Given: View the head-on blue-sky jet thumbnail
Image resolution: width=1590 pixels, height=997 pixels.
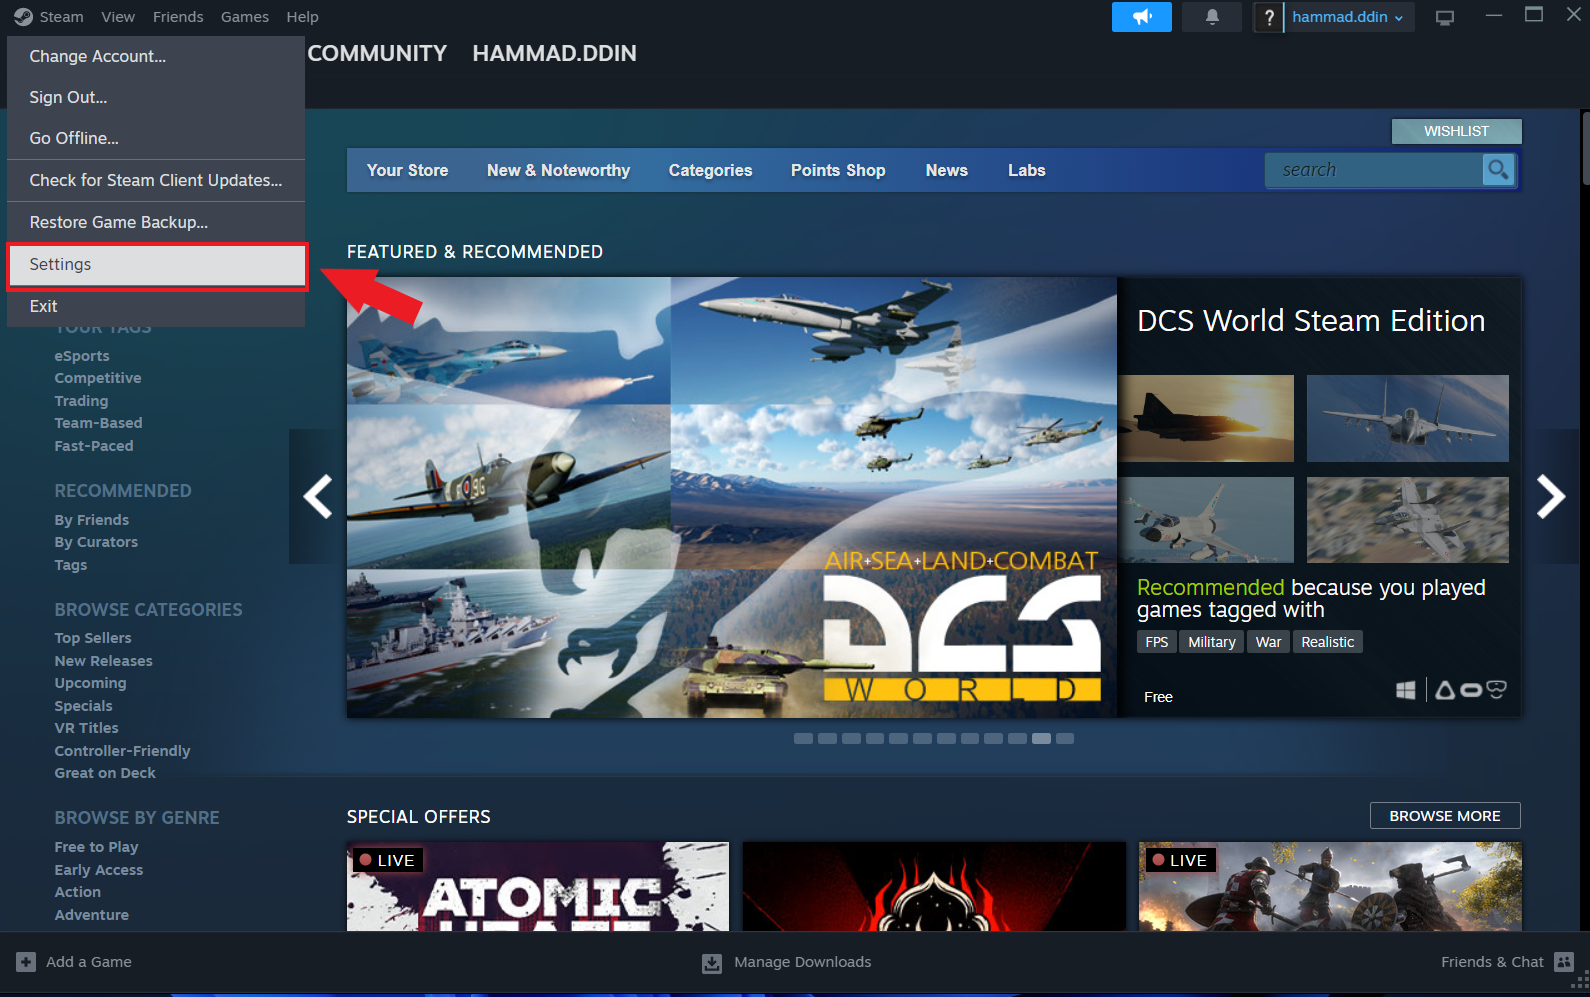Looking at the screenshot, I should point(1407,418).
